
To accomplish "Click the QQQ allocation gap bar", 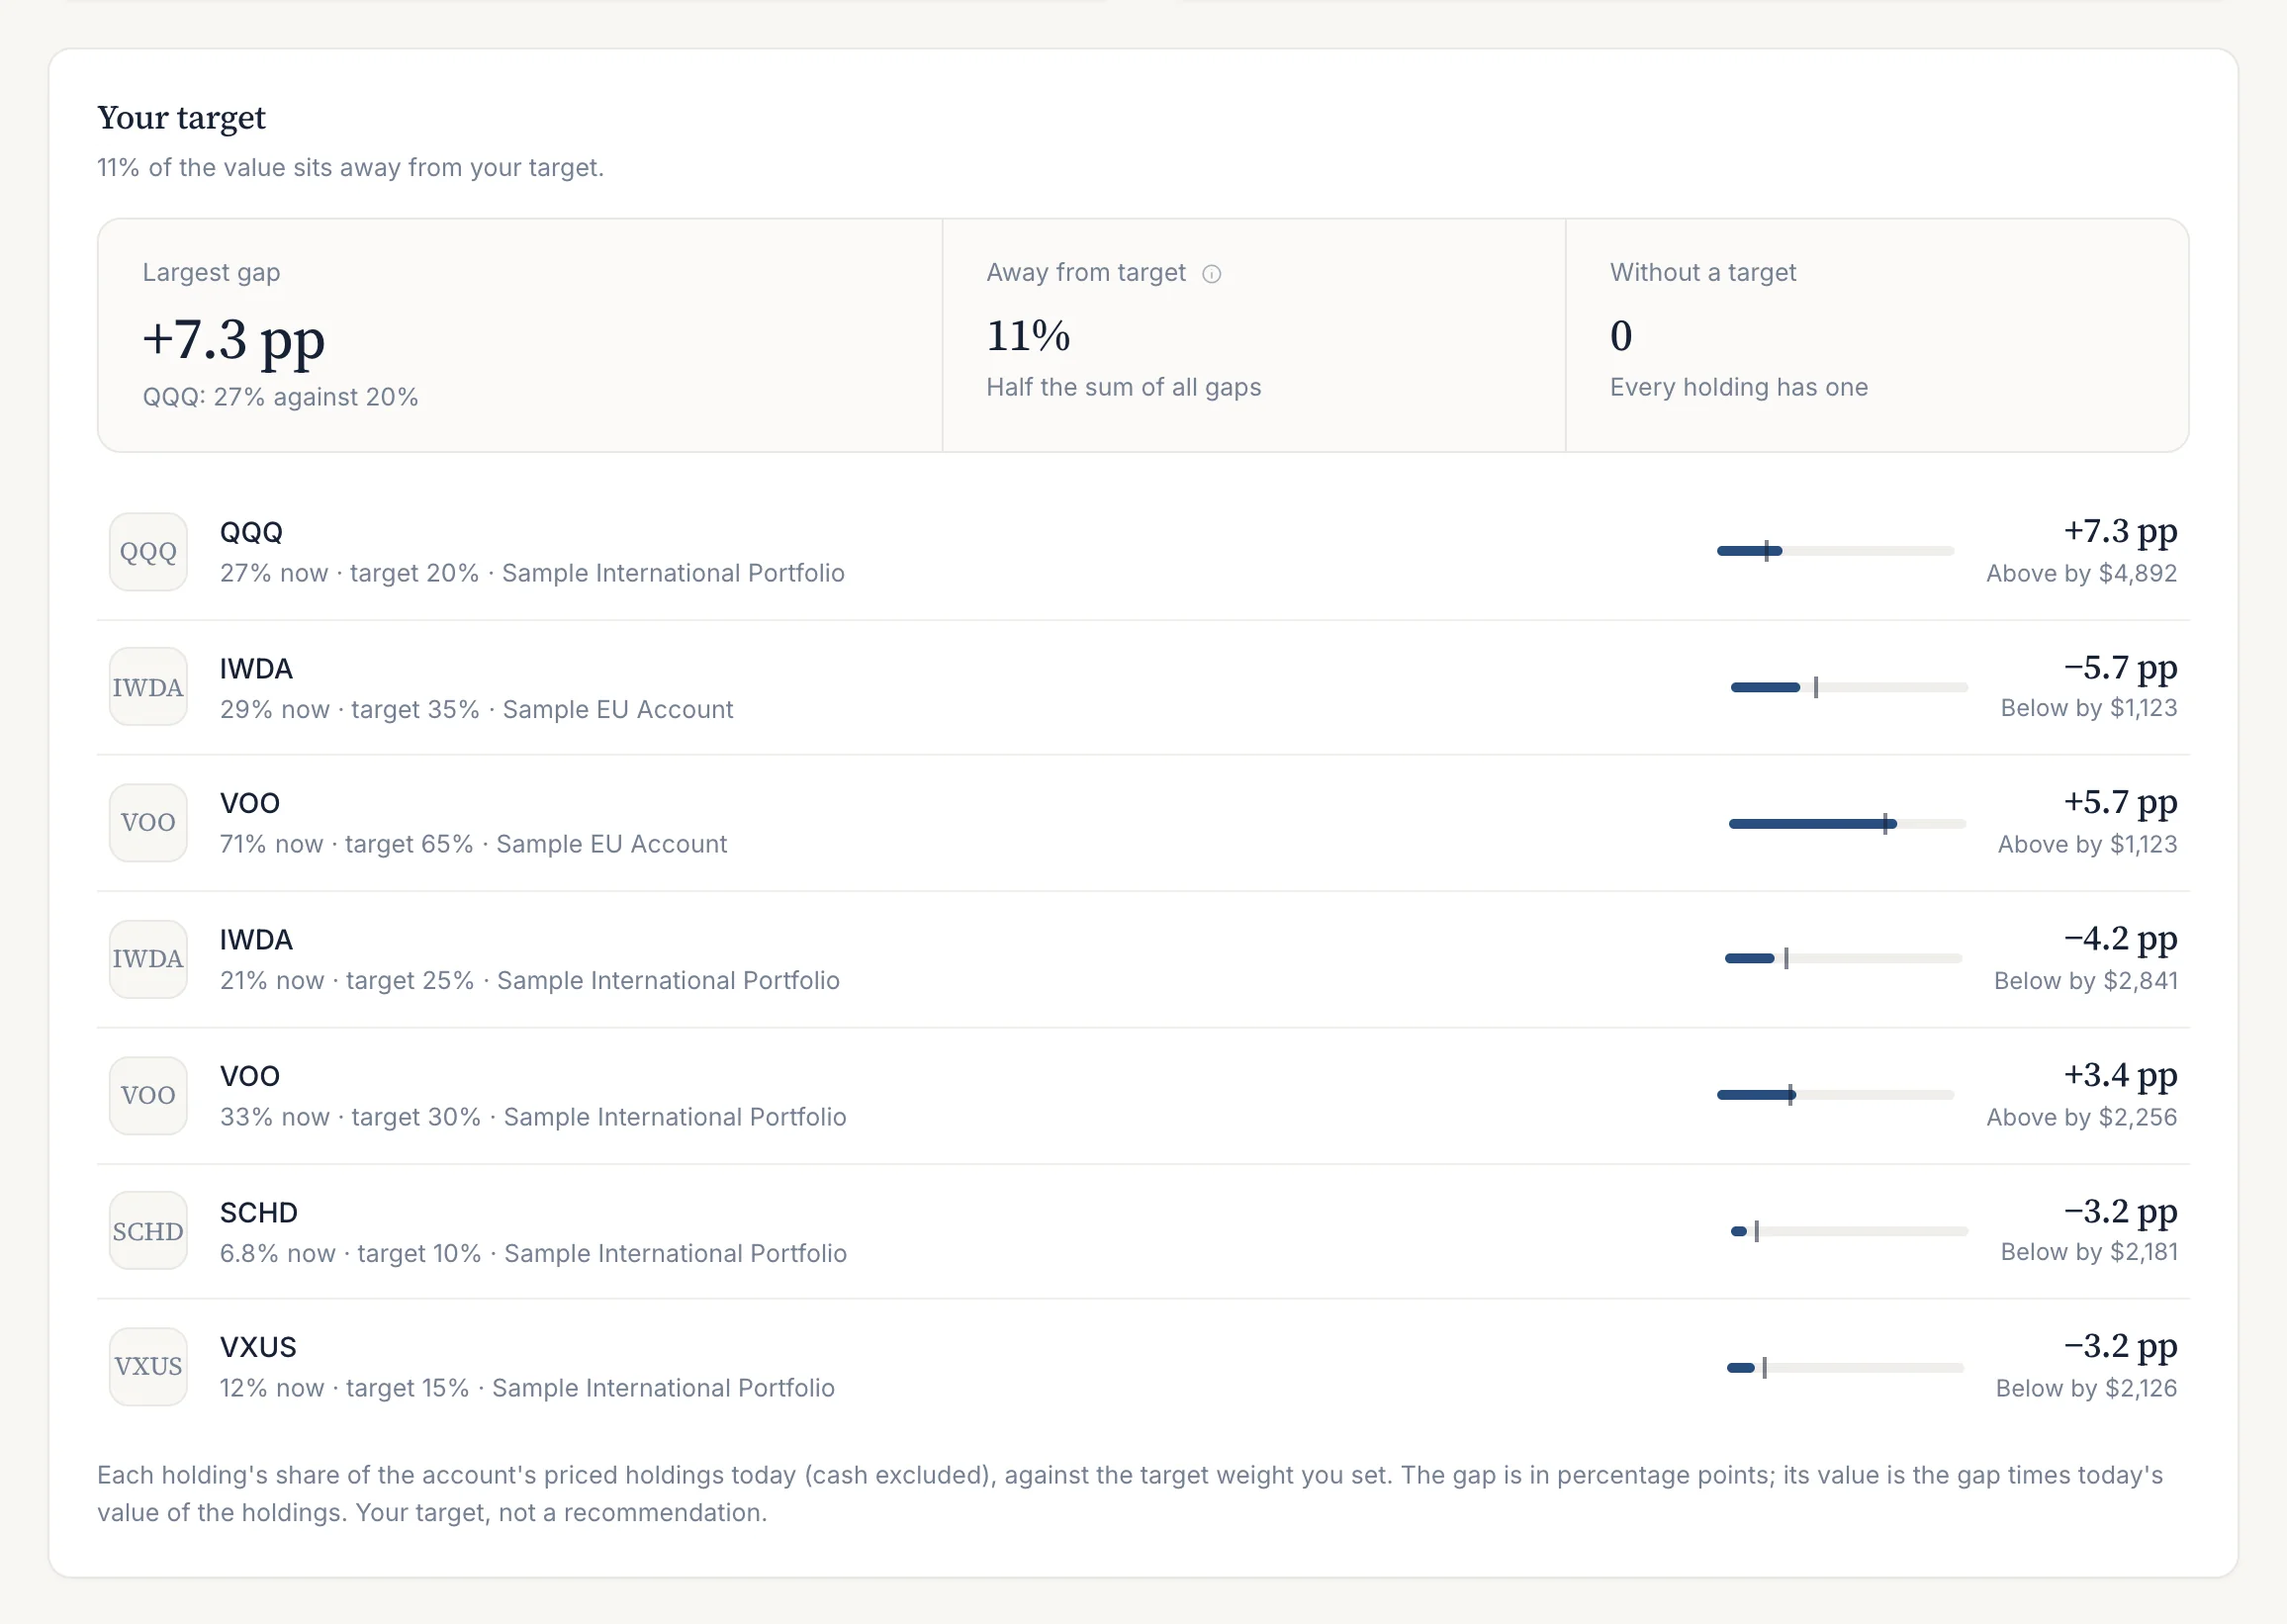I will click(x=1835, y=551).
